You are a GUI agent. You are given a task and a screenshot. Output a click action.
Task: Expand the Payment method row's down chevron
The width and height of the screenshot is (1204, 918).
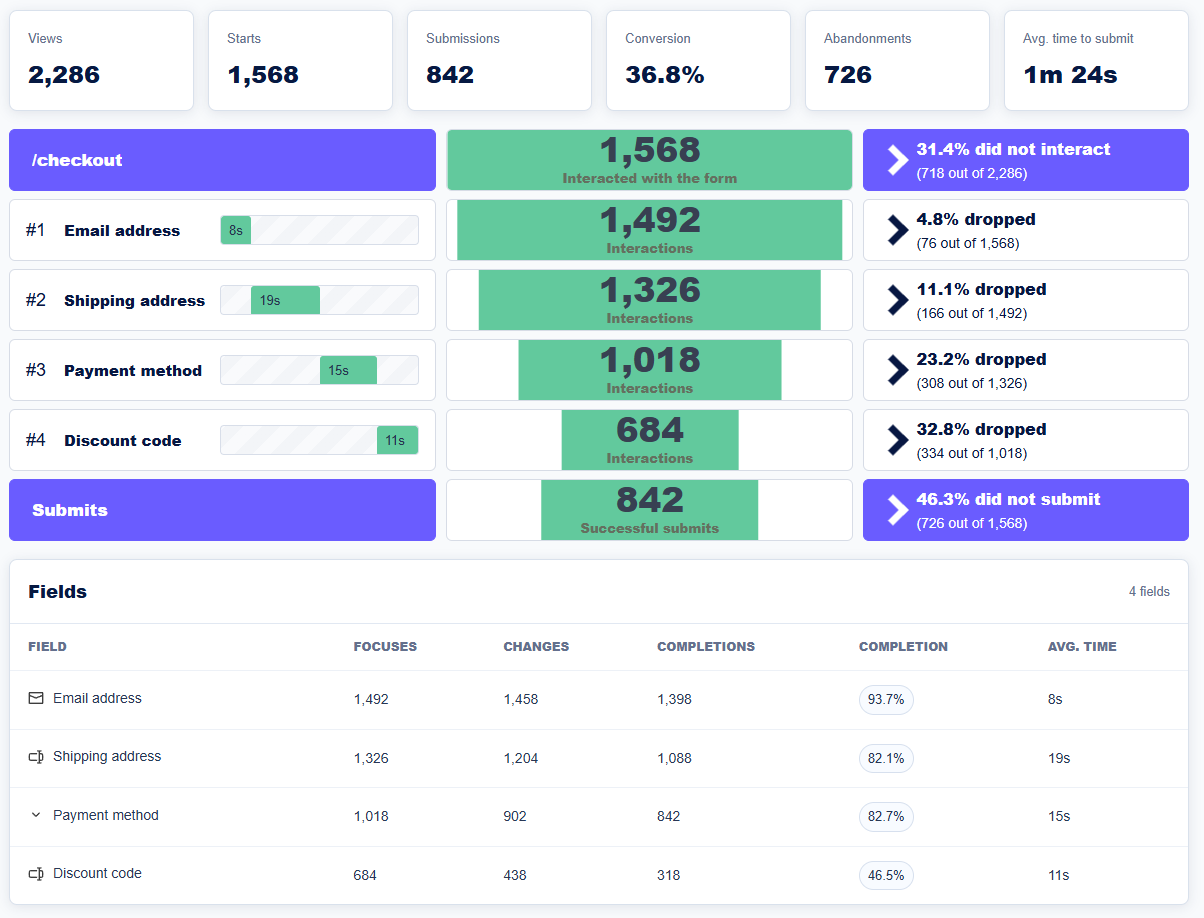[x=36, y=815]
